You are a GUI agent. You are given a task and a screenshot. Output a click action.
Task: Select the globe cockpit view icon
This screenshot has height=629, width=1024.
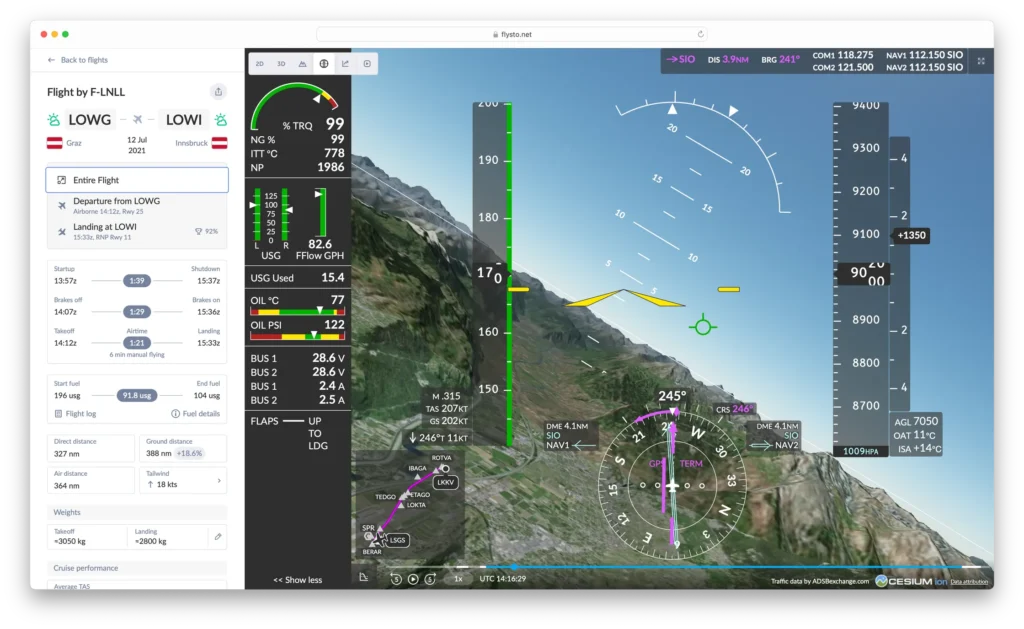tap(323, 64)
